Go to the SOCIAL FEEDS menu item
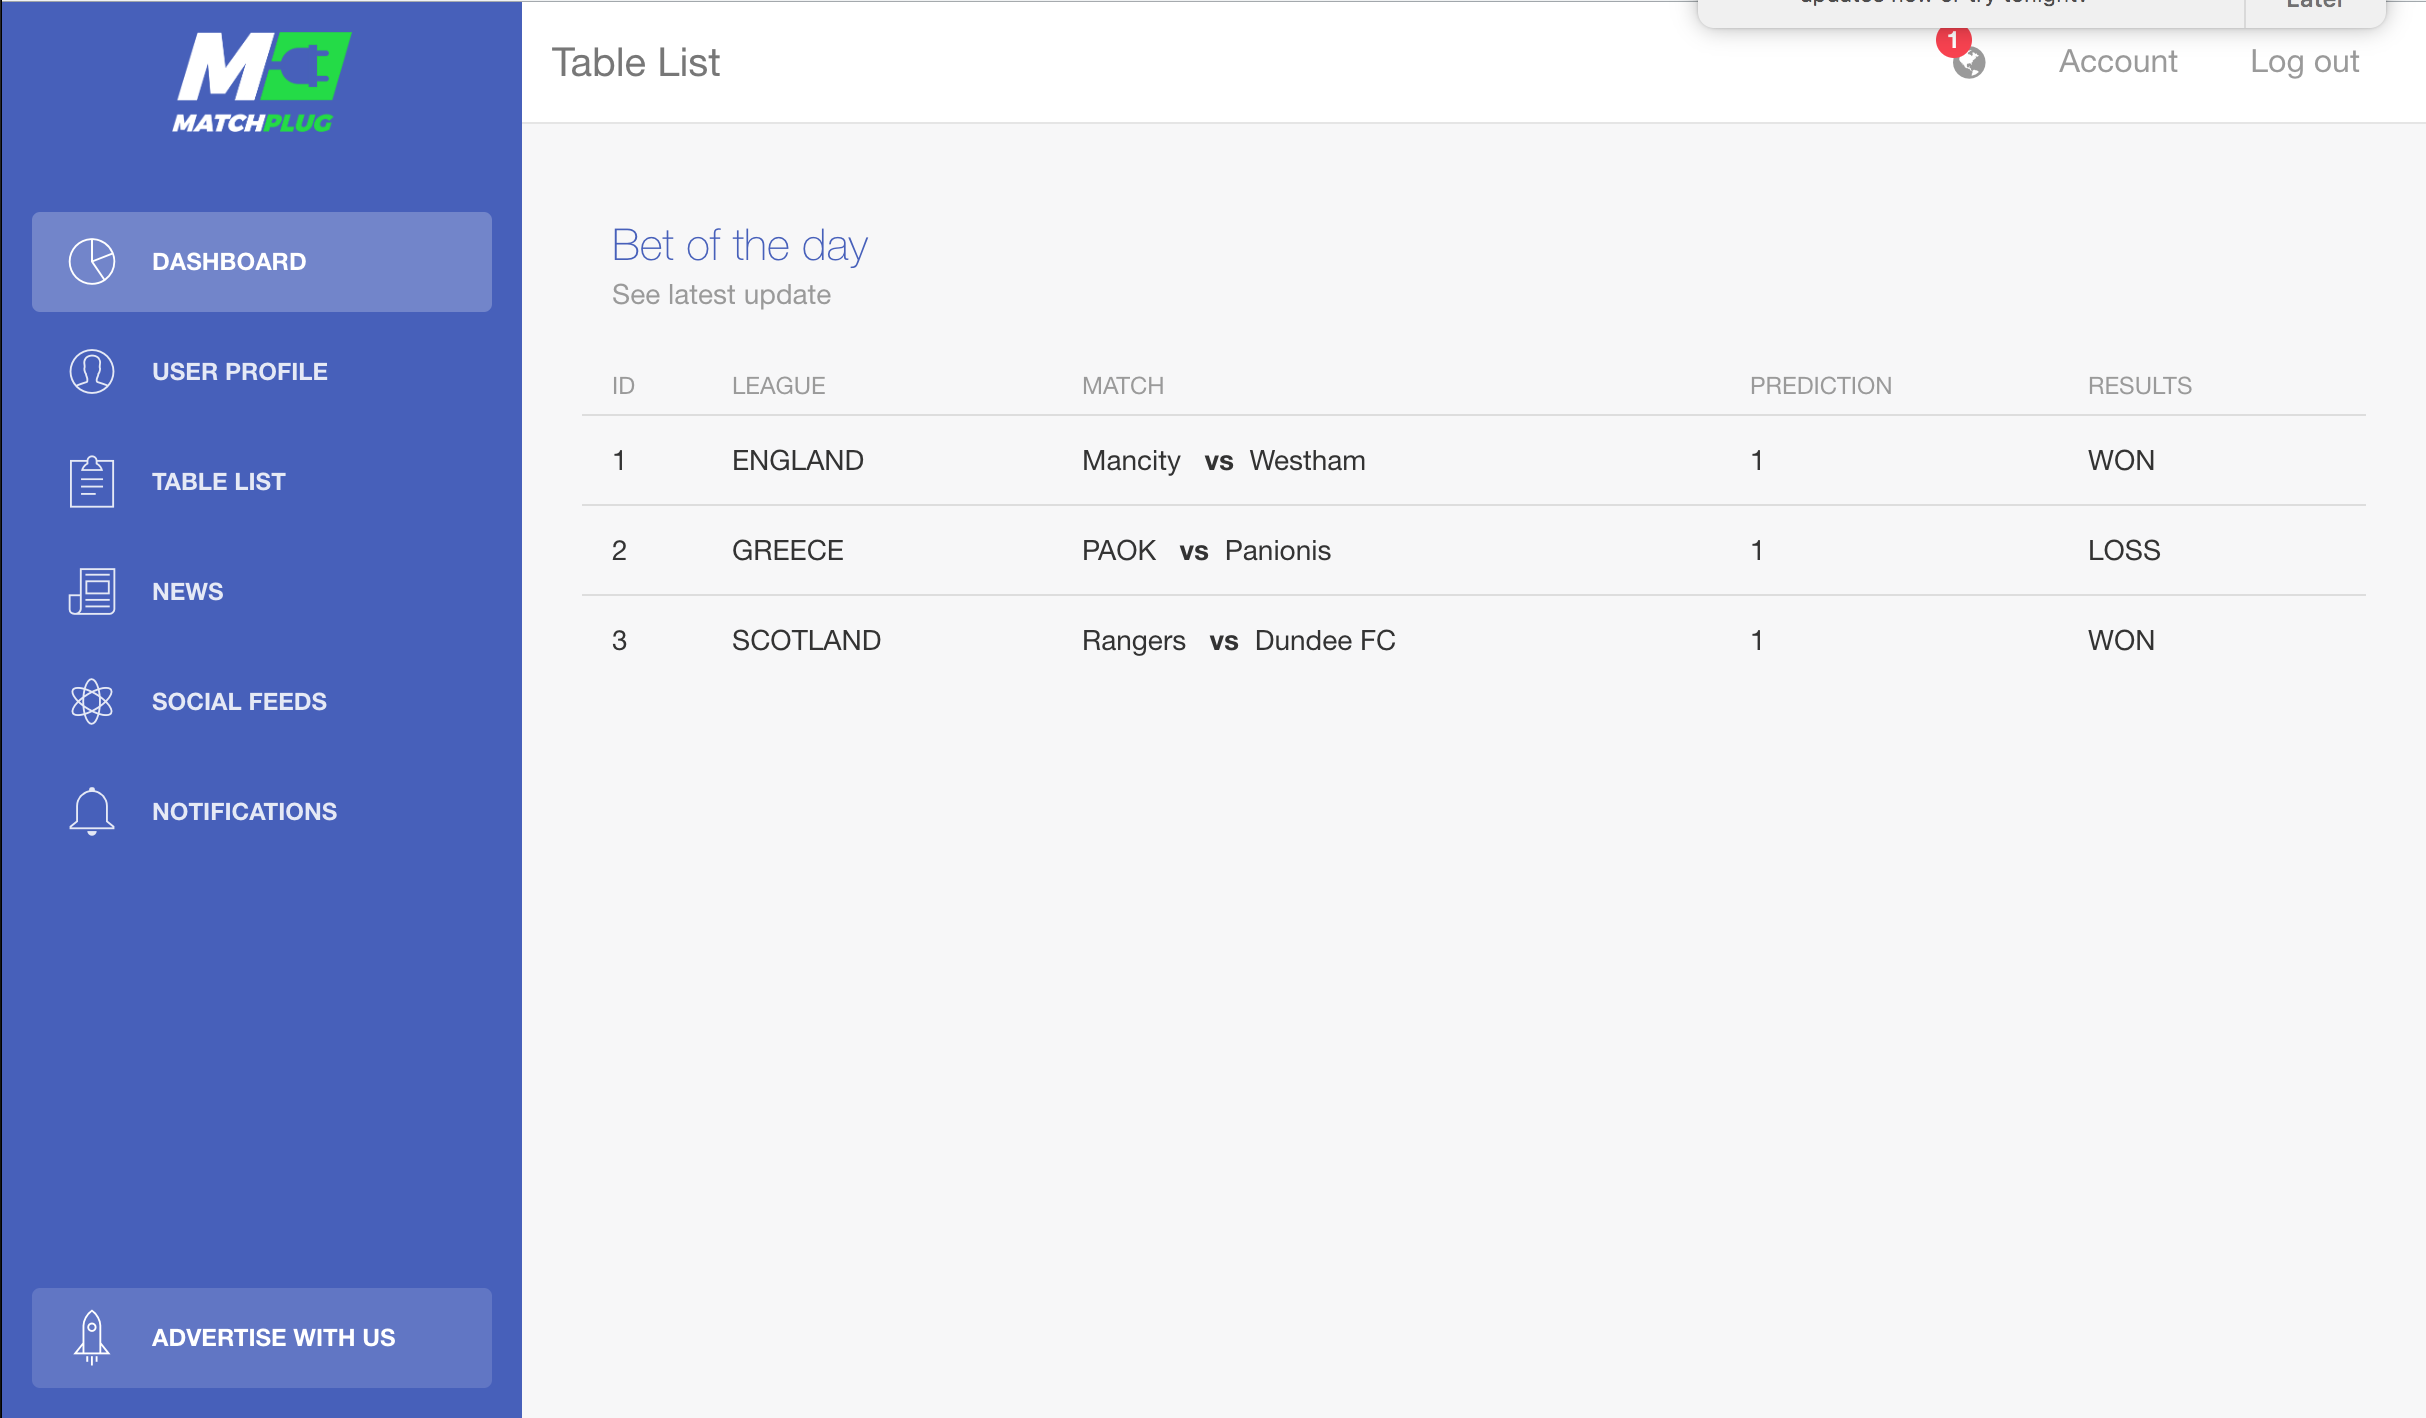 pyautogui.click(x=262, y=701)
